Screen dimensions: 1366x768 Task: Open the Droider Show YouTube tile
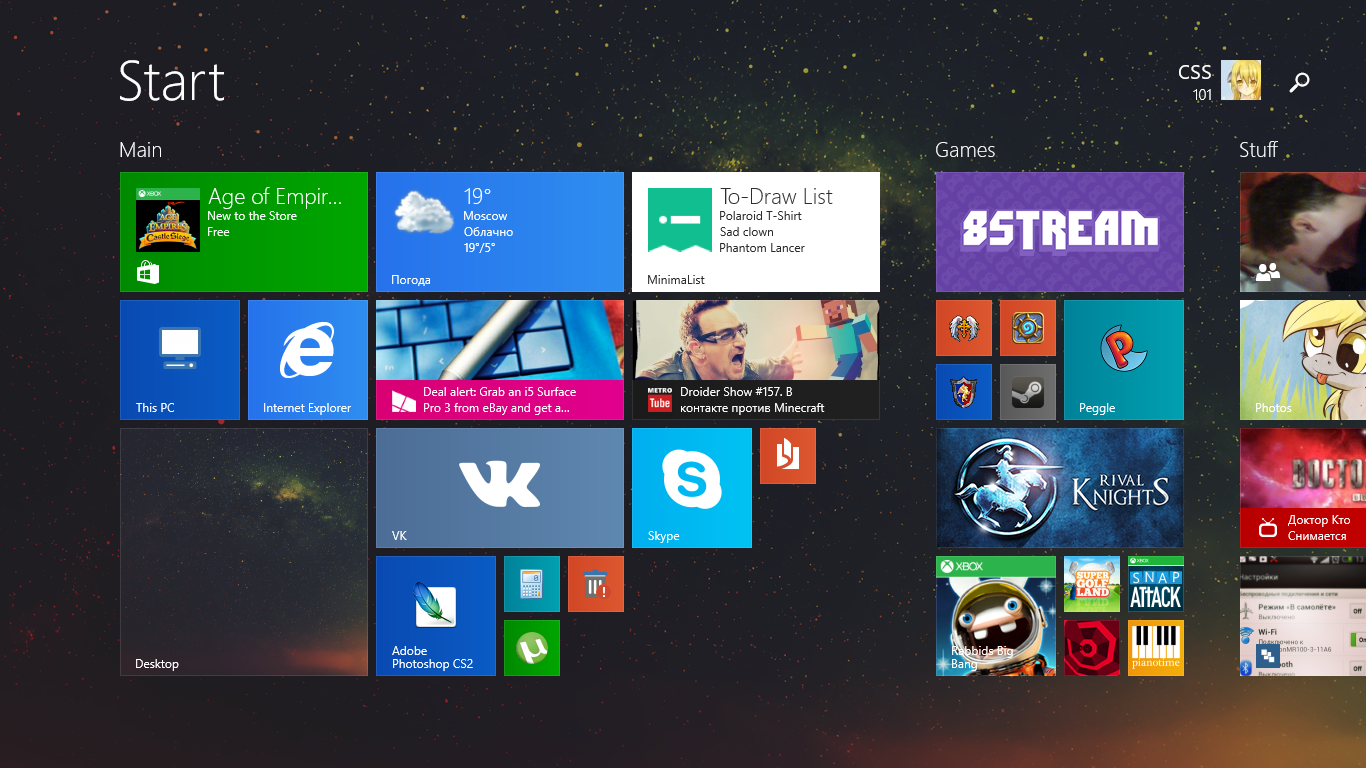(x=756, y=360)
